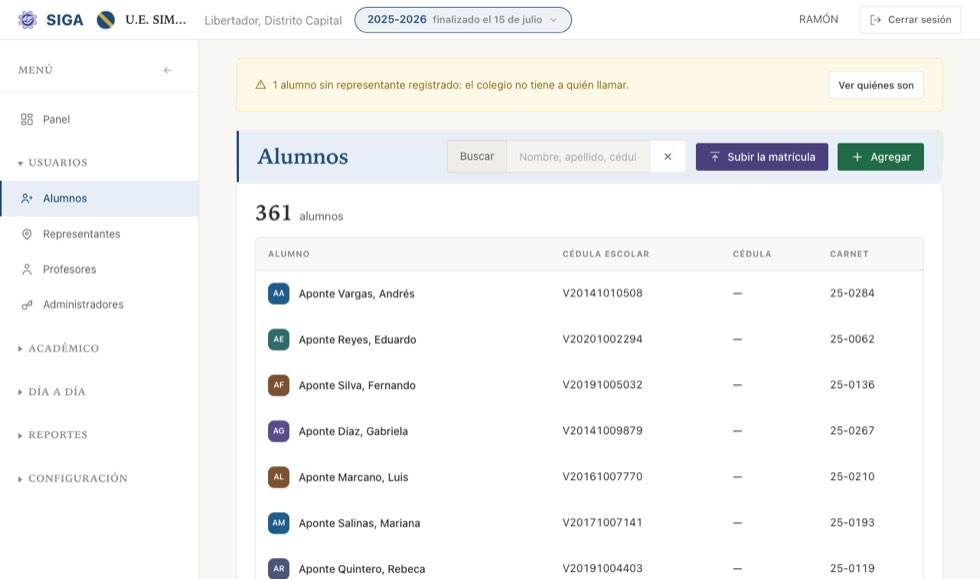Click cédula escolar V20141010508
This screenshot has width=980, height=579.
point(602,293)
